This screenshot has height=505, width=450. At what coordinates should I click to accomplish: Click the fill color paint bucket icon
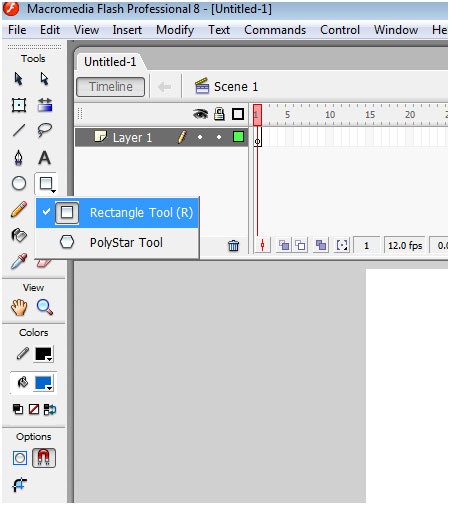[23, 383]
